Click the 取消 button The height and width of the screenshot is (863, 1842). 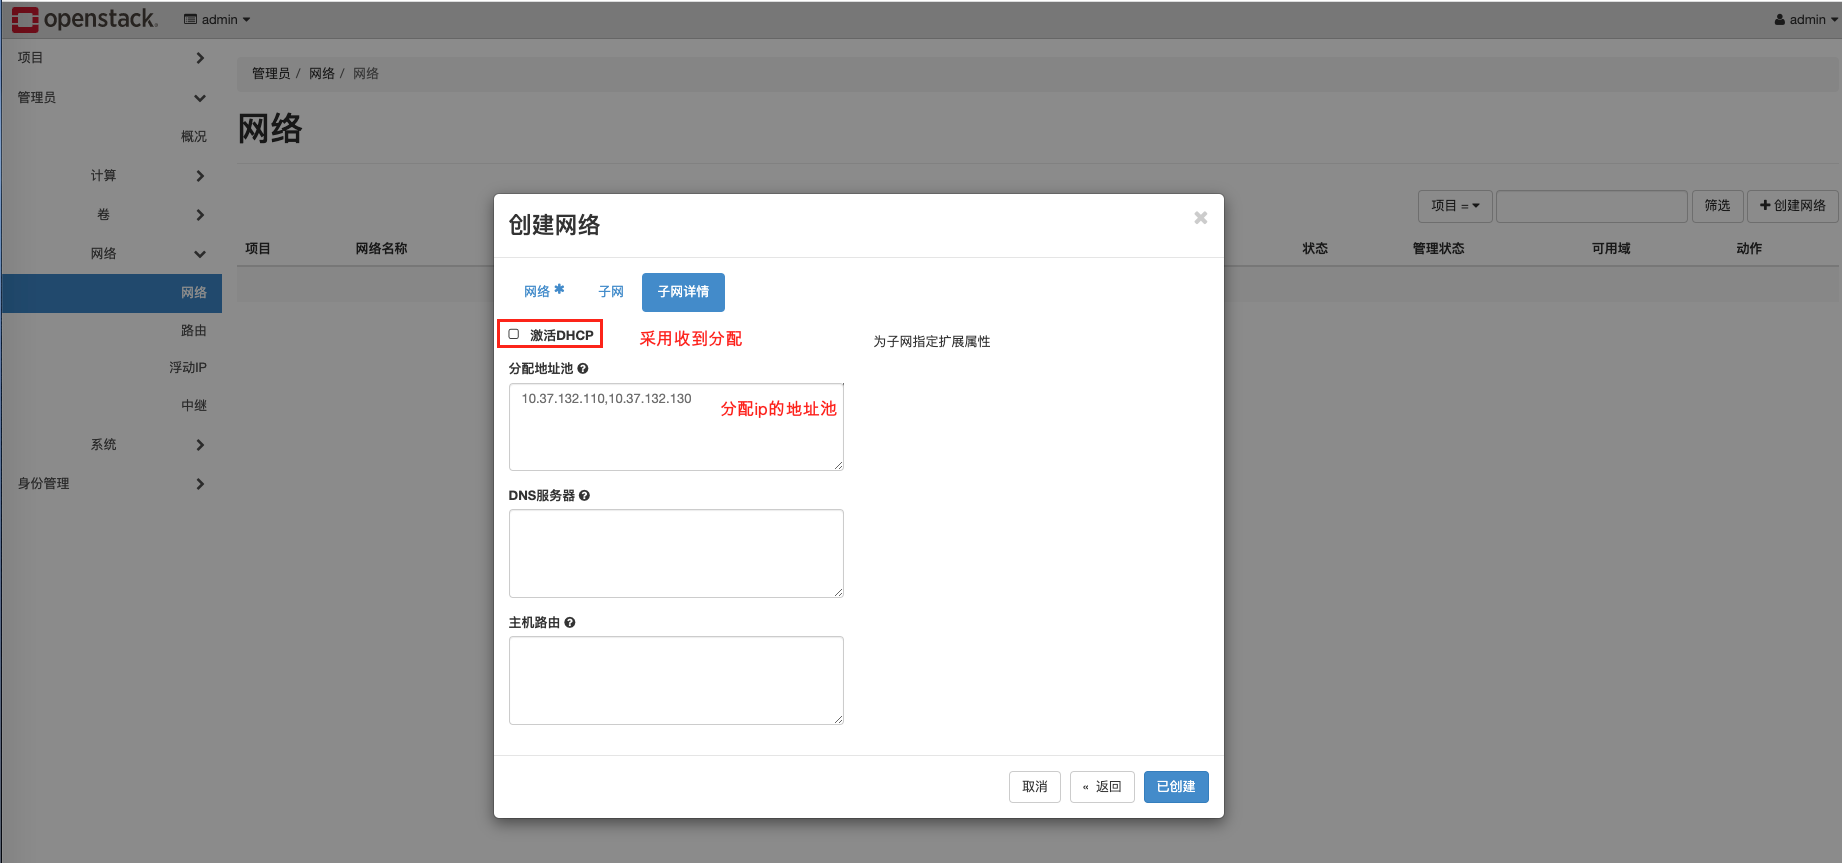click(x=1035, y=787)
